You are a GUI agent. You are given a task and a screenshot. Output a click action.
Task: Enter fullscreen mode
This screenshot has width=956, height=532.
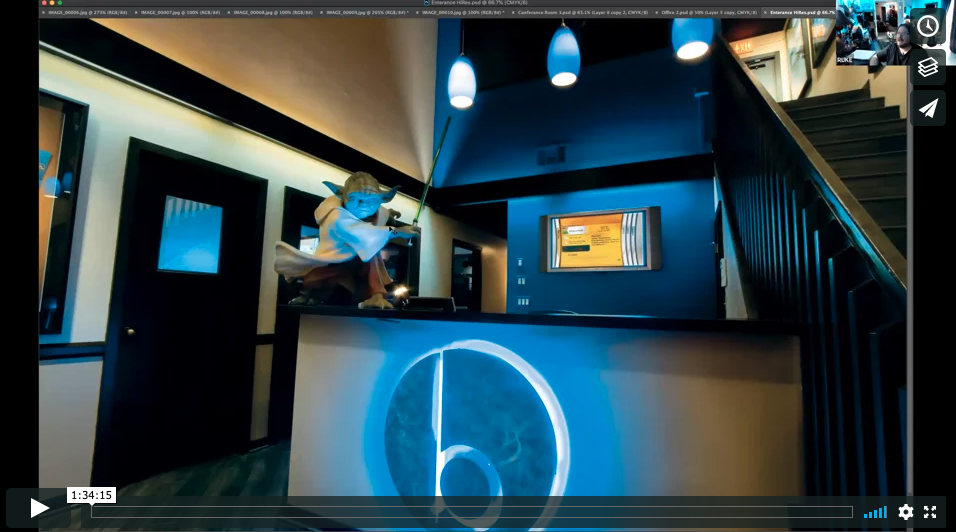930,512
